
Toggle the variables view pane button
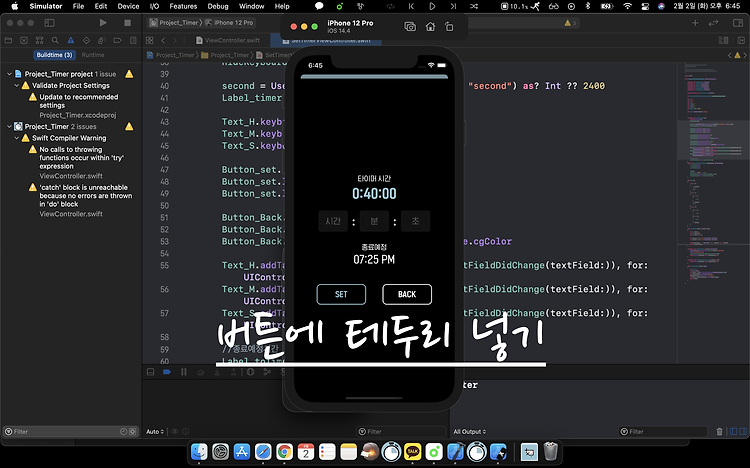pos(733,432)
